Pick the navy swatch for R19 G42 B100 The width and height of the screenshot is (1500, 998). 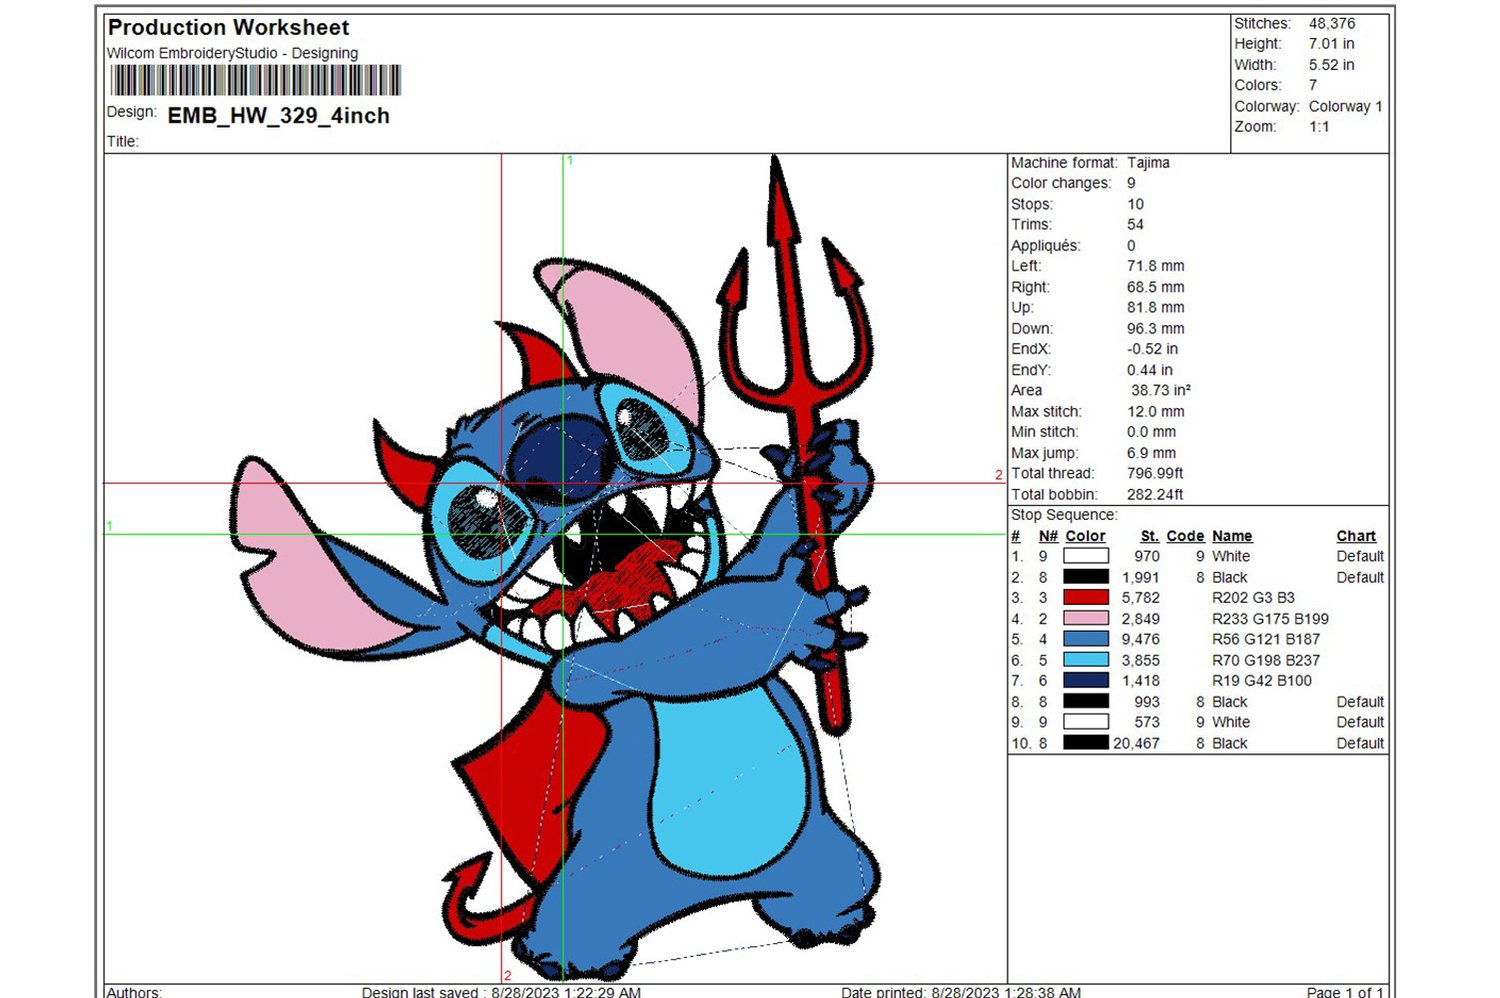(x=1086, y=681)
